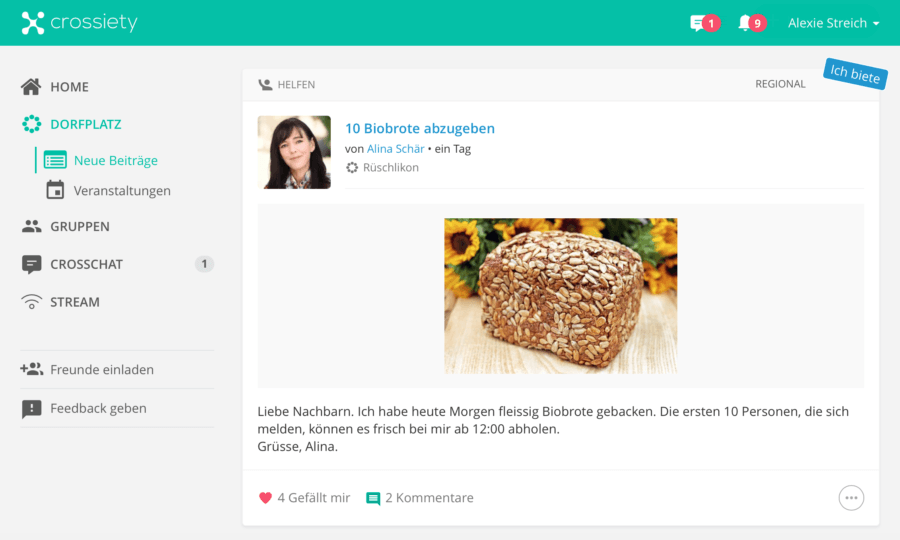Viewport: 900px width, 540px height.
Task: Open Alina Schär's profile photo
Action: (x=294, y=152)
